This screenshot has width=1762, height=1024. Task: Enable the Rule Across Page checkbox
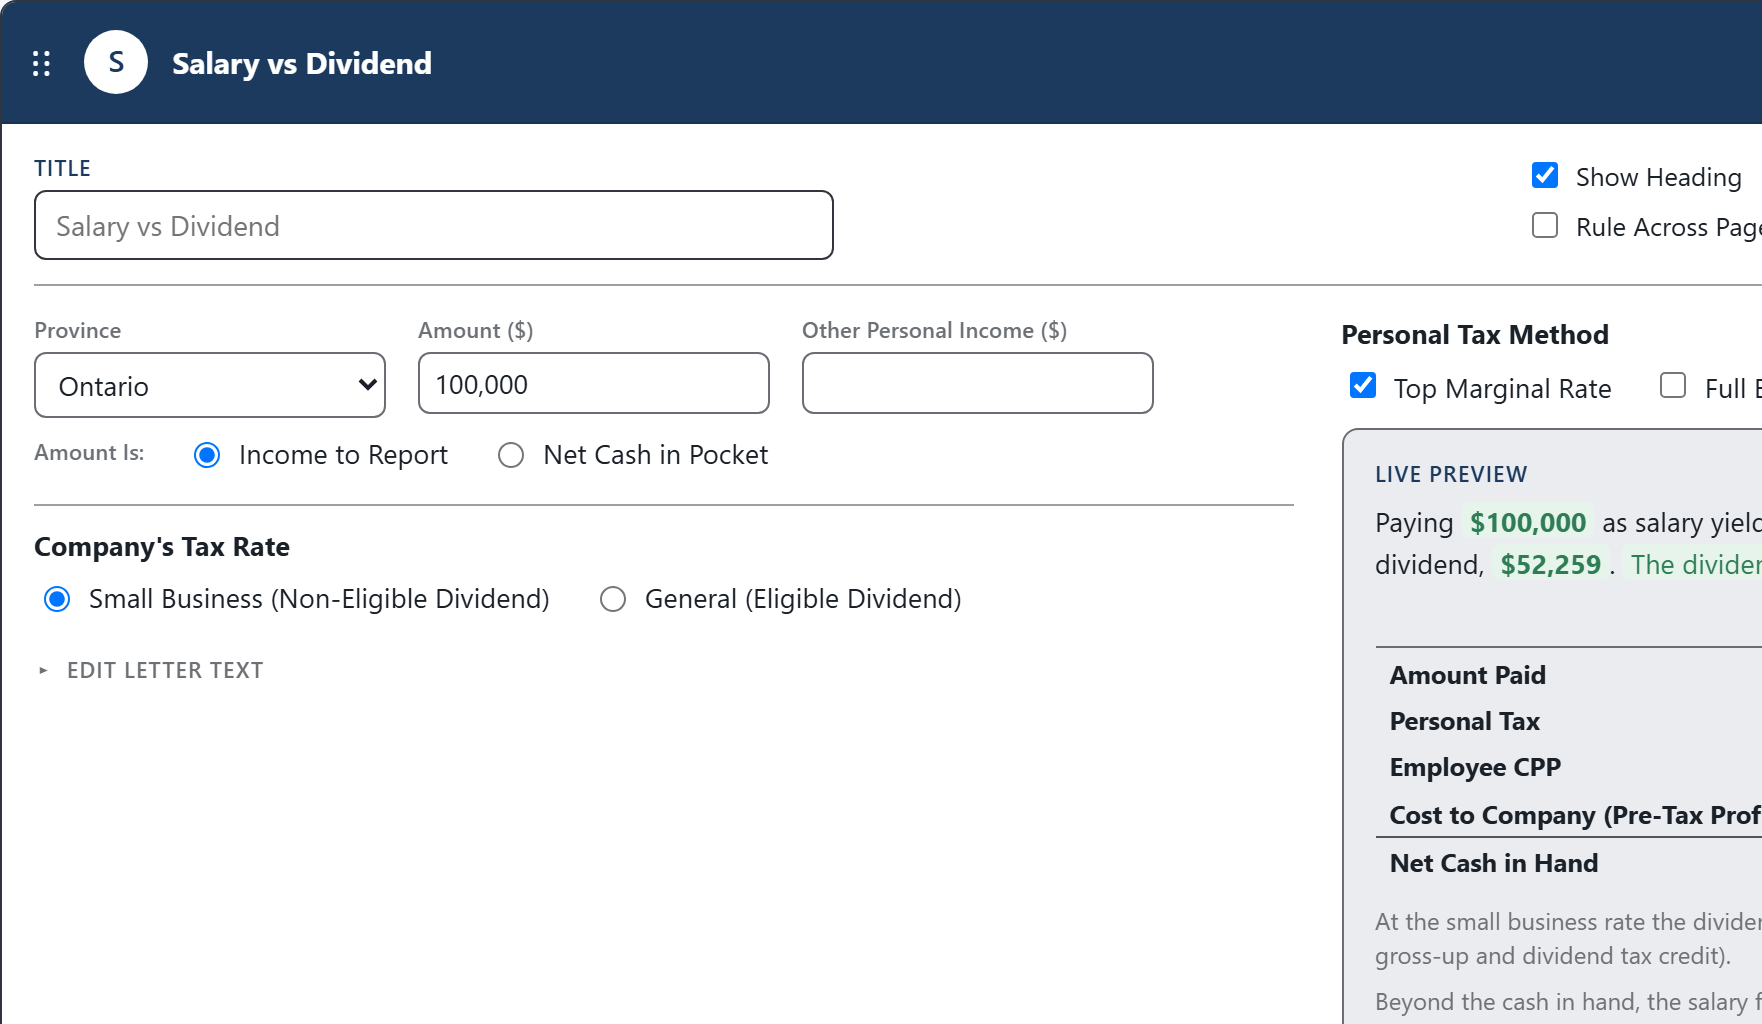[1545, 225]
